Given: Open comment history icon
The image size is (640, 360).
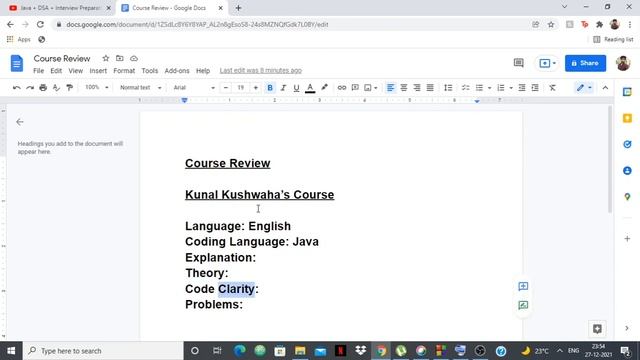Looking at the screenshot, I should click(x=518, y=63).
